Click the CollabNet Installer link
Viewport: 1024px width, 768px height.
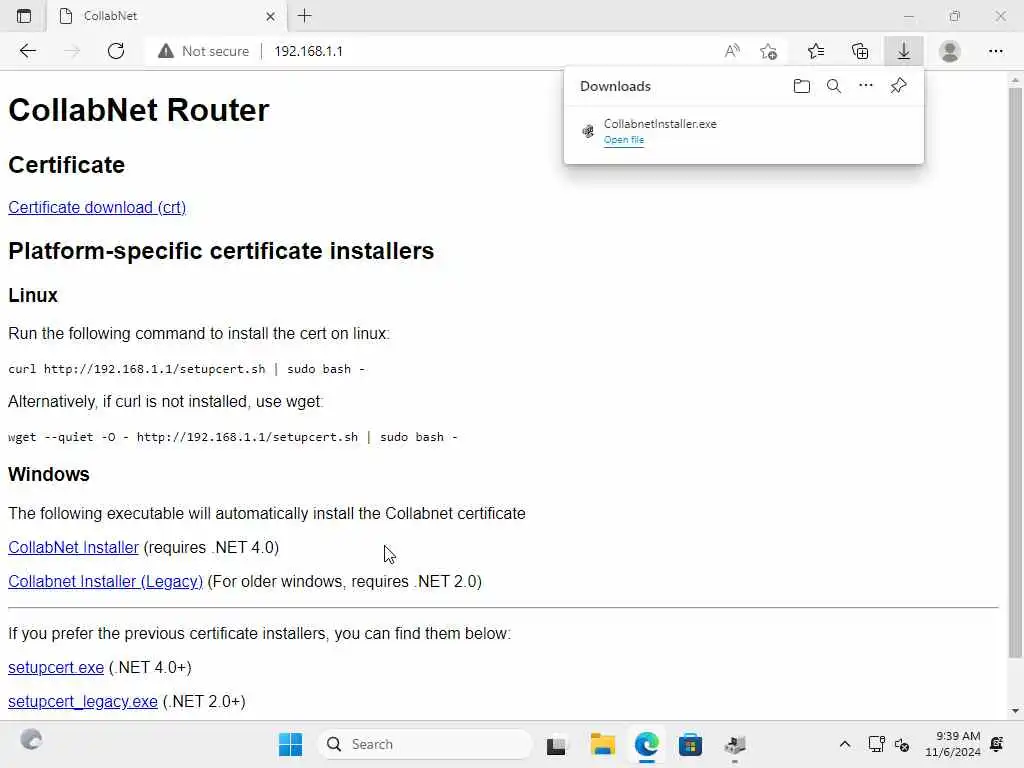point(73,547)
